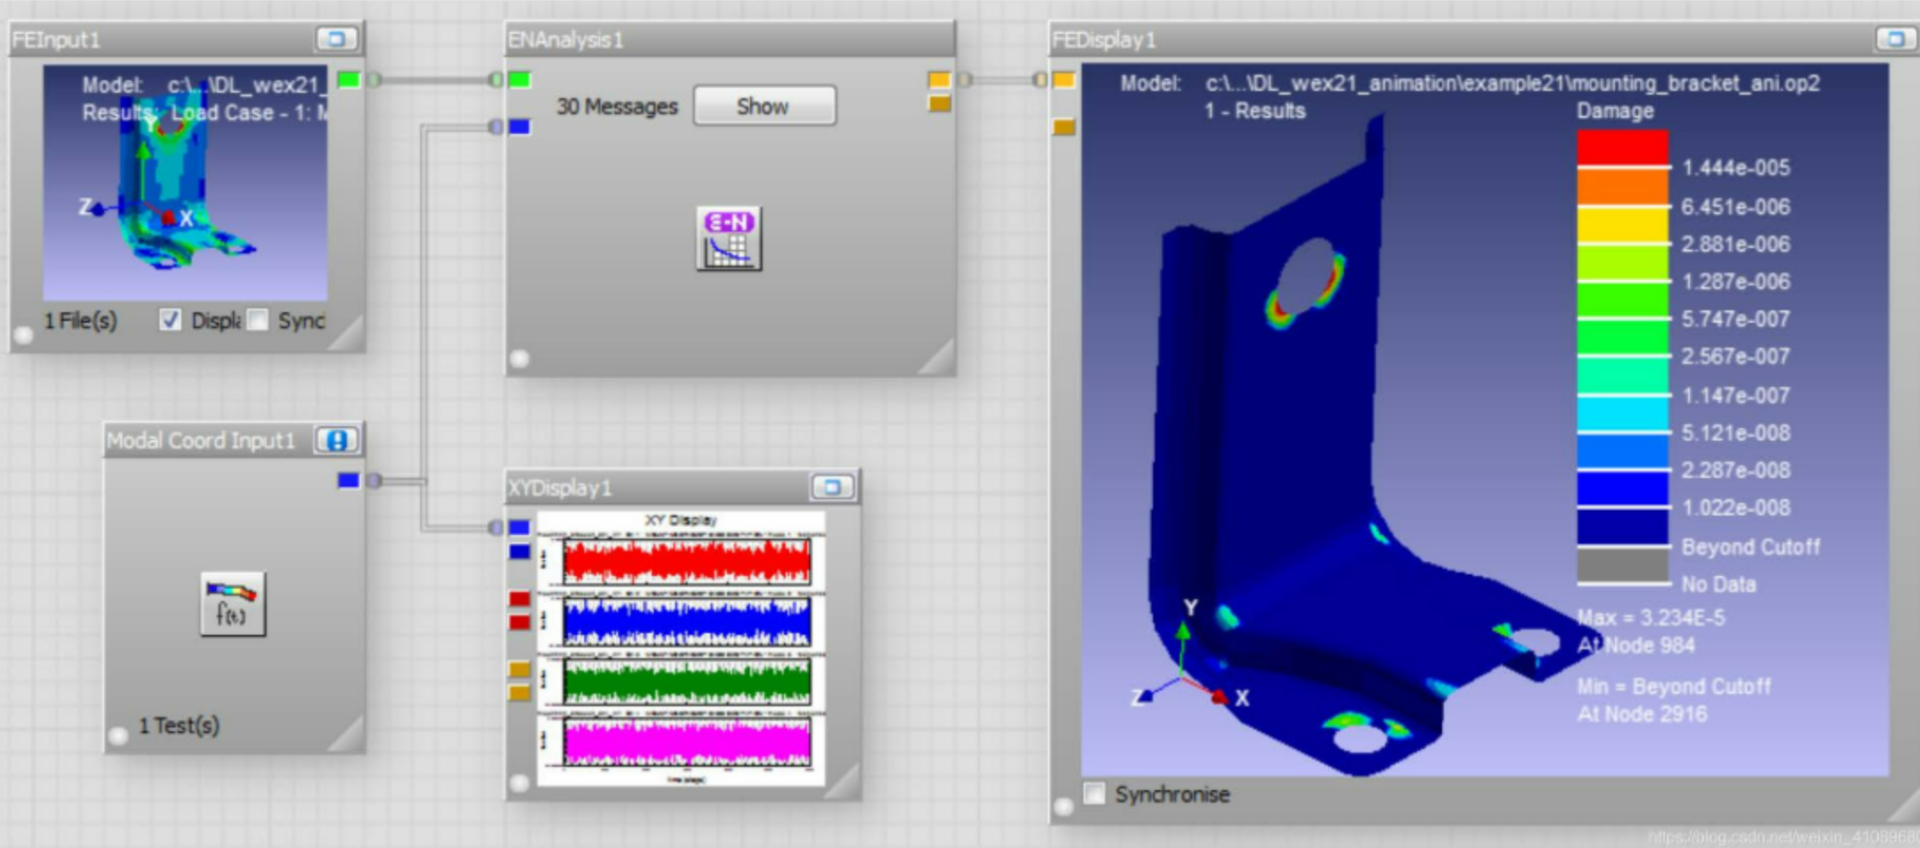Click the Modal Coord Input1 title bar button
The width and height of the screenshot is (1920, 848).
point(336,440)
